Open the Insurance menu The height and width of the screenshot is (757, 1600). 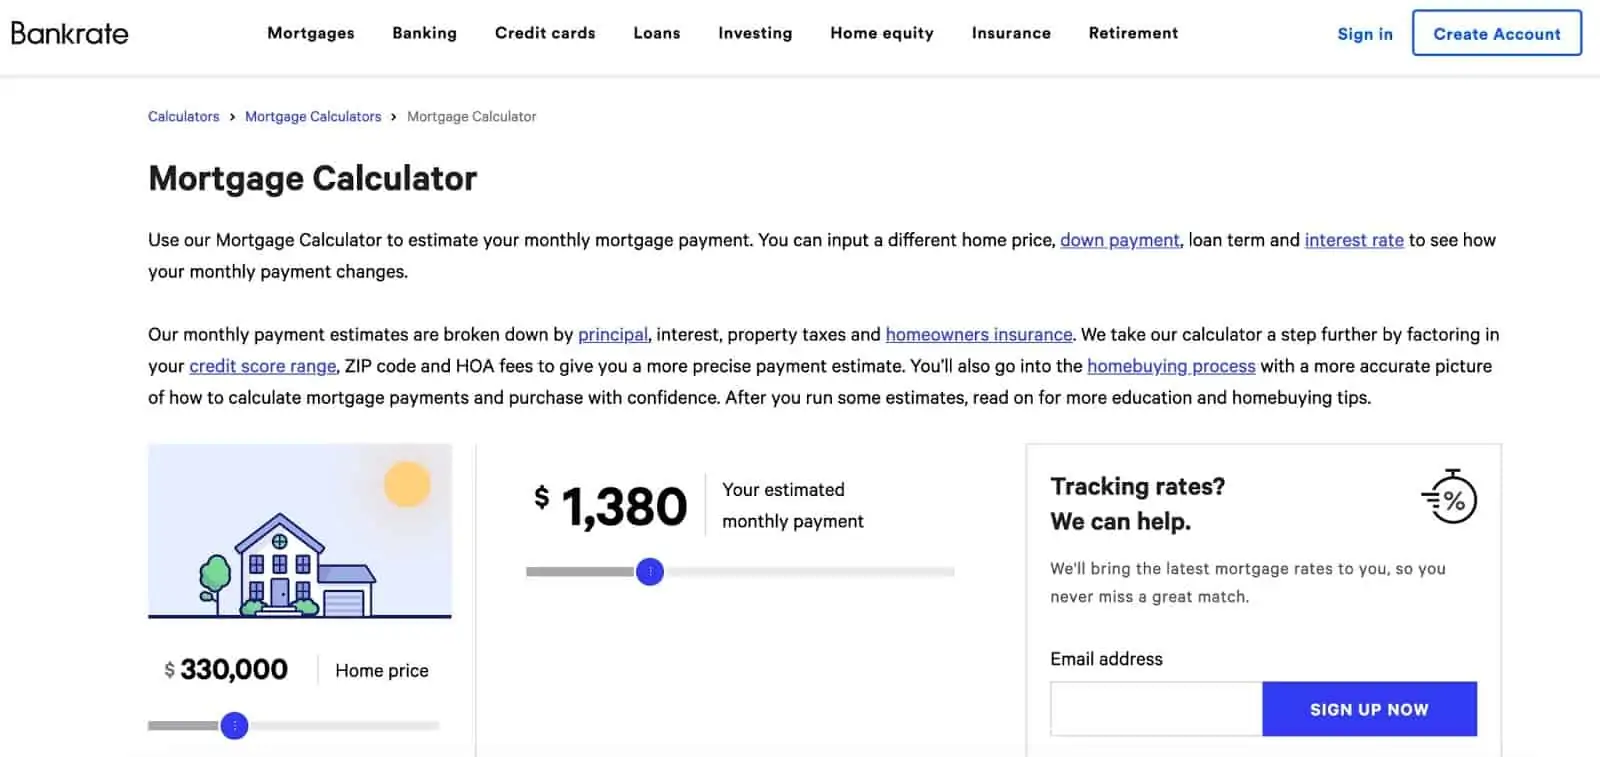pos(1011,33)
